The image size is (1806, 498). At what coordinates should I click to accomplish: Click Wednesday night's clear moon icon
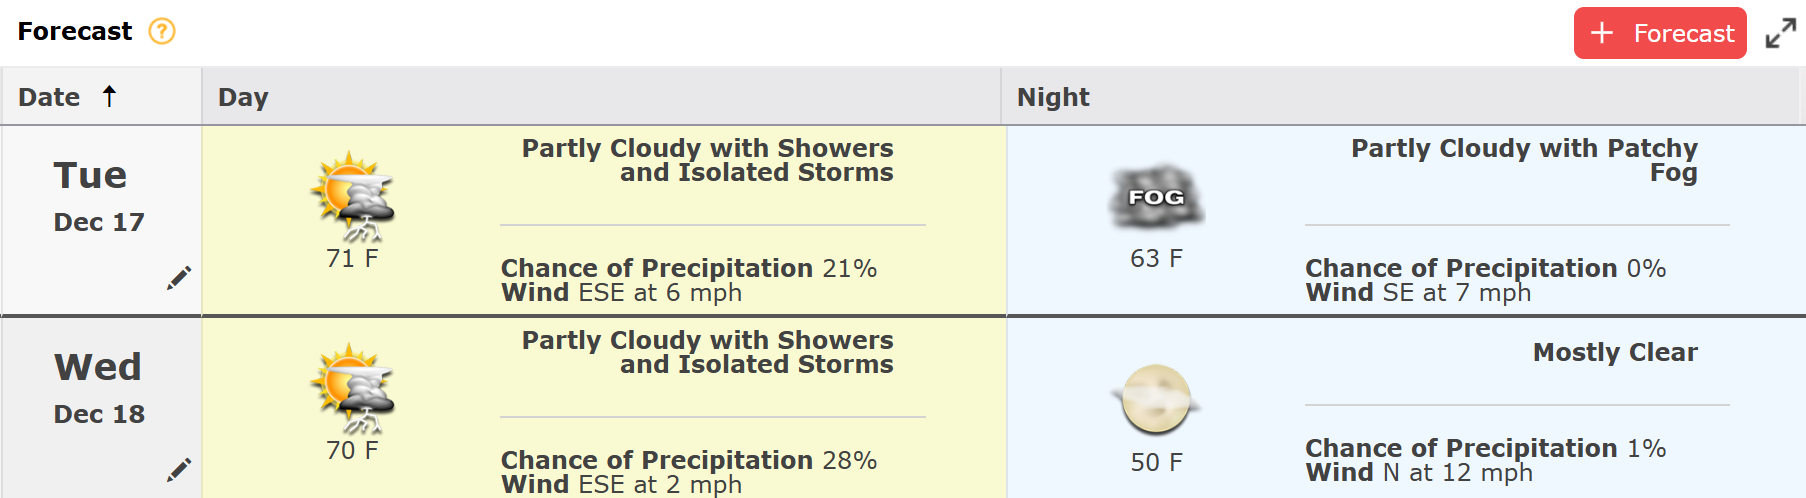[x=1156, y=399]
